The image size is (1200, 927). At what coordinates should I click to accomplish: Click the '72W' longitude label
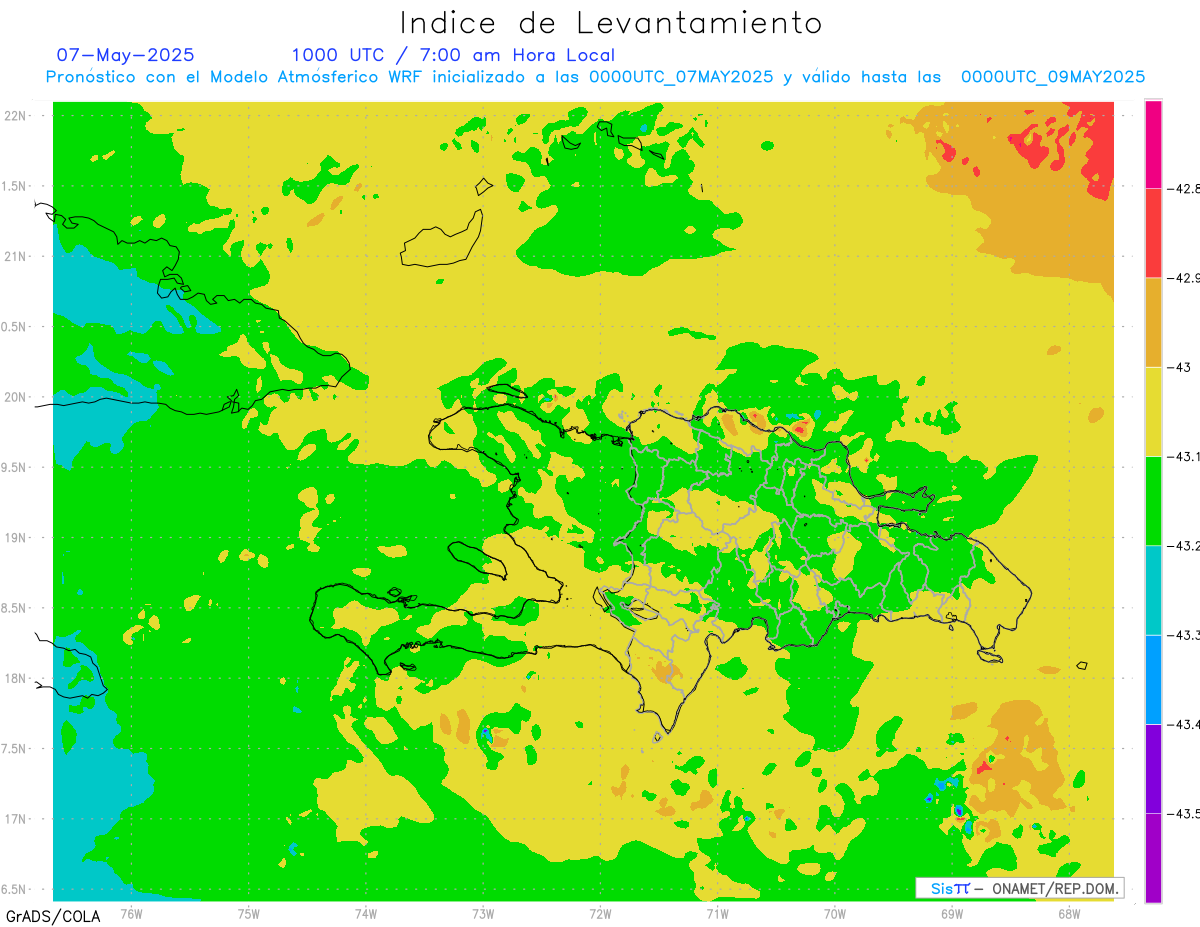tap(600, 913)
